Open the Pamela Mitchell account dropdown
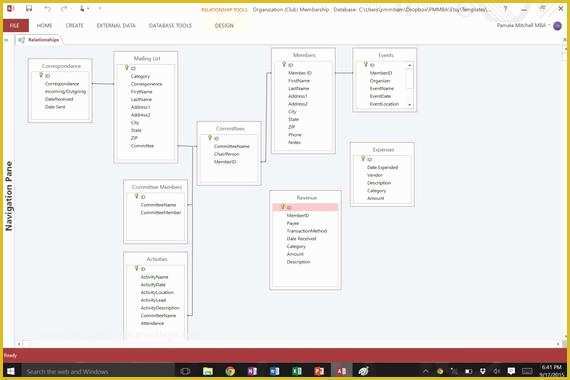 pos(523,25)
